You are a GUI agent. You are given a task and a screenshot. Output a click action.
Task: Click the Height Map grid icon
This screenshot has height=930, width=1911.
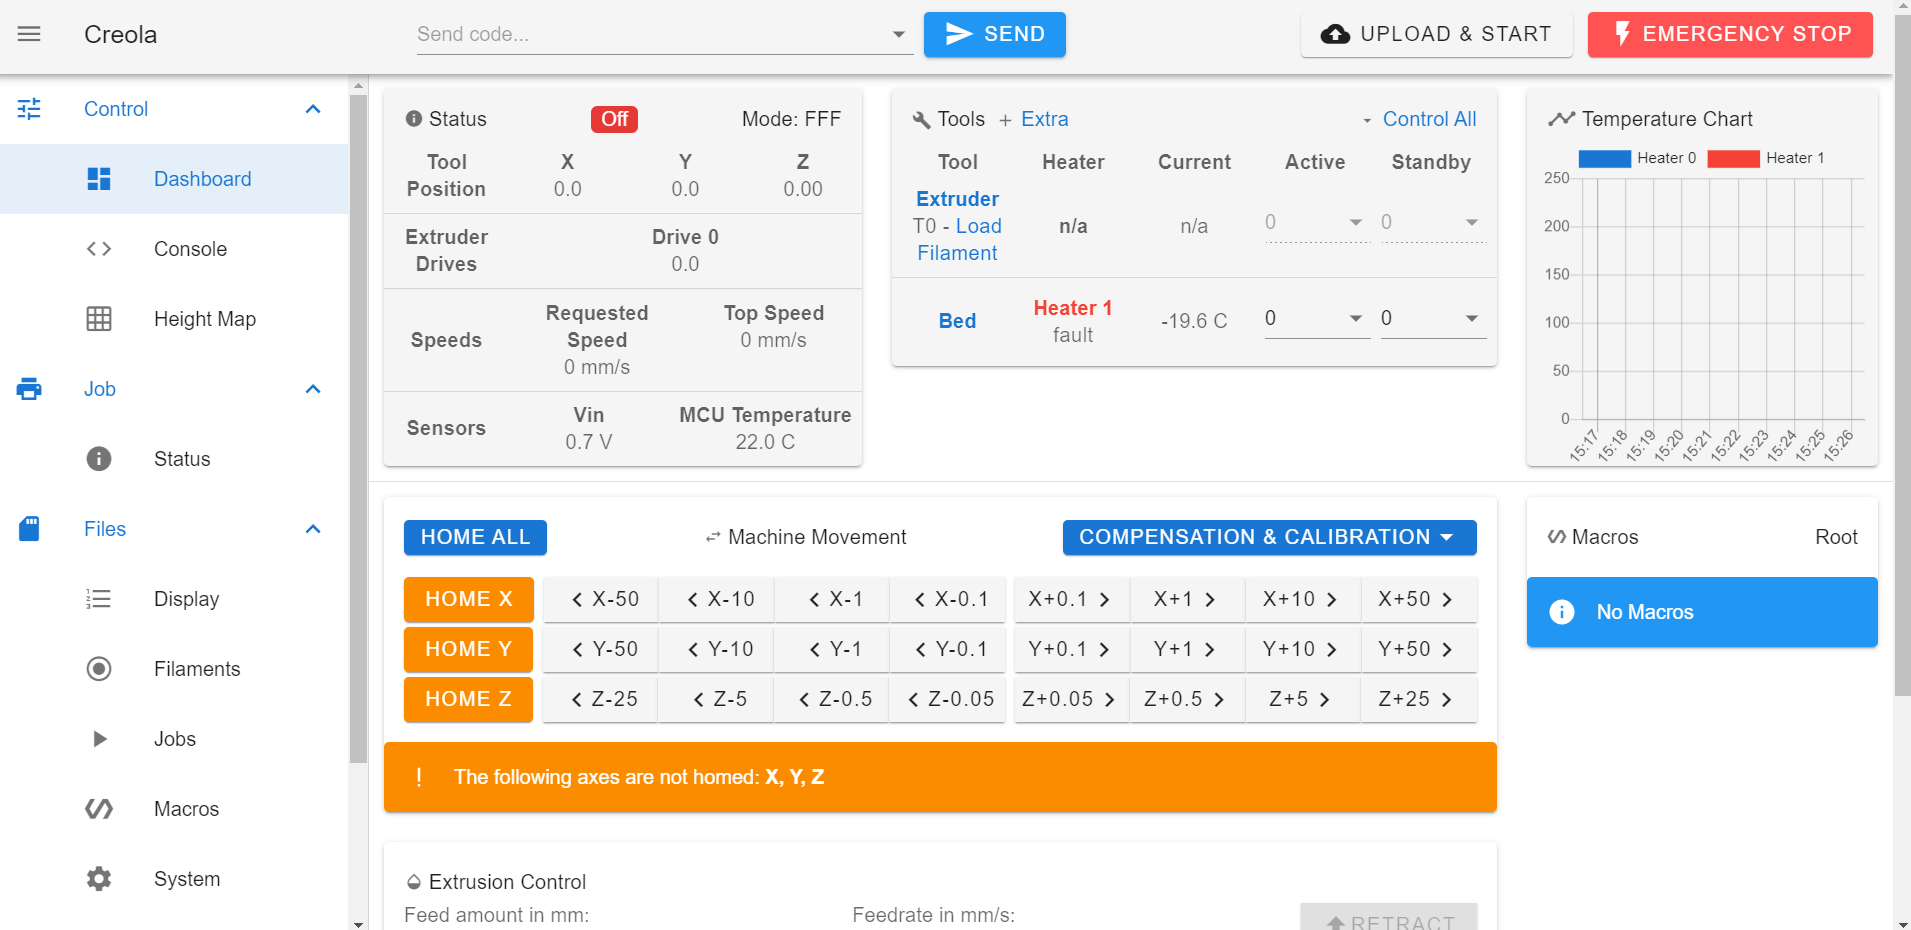99,319
